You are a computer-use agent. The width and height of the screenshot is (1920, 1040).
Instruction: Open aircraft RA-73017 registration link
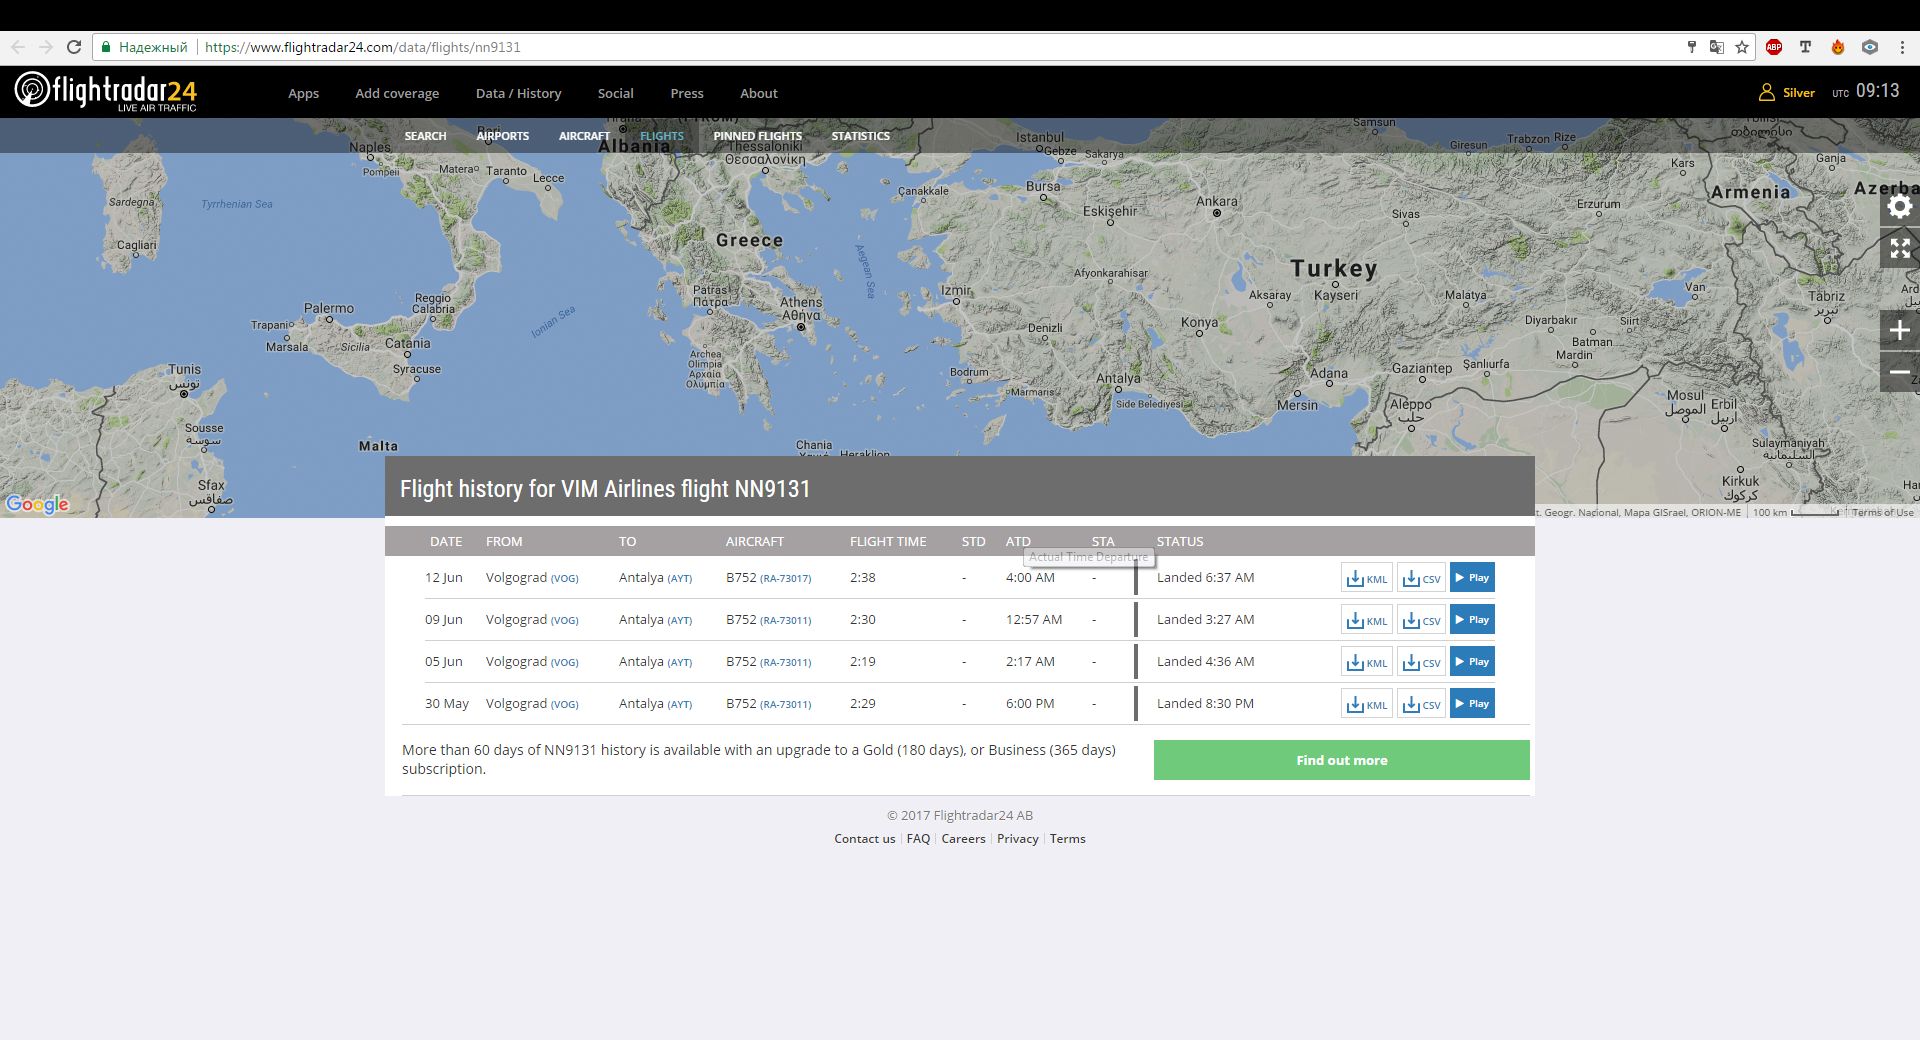[785, 579]
